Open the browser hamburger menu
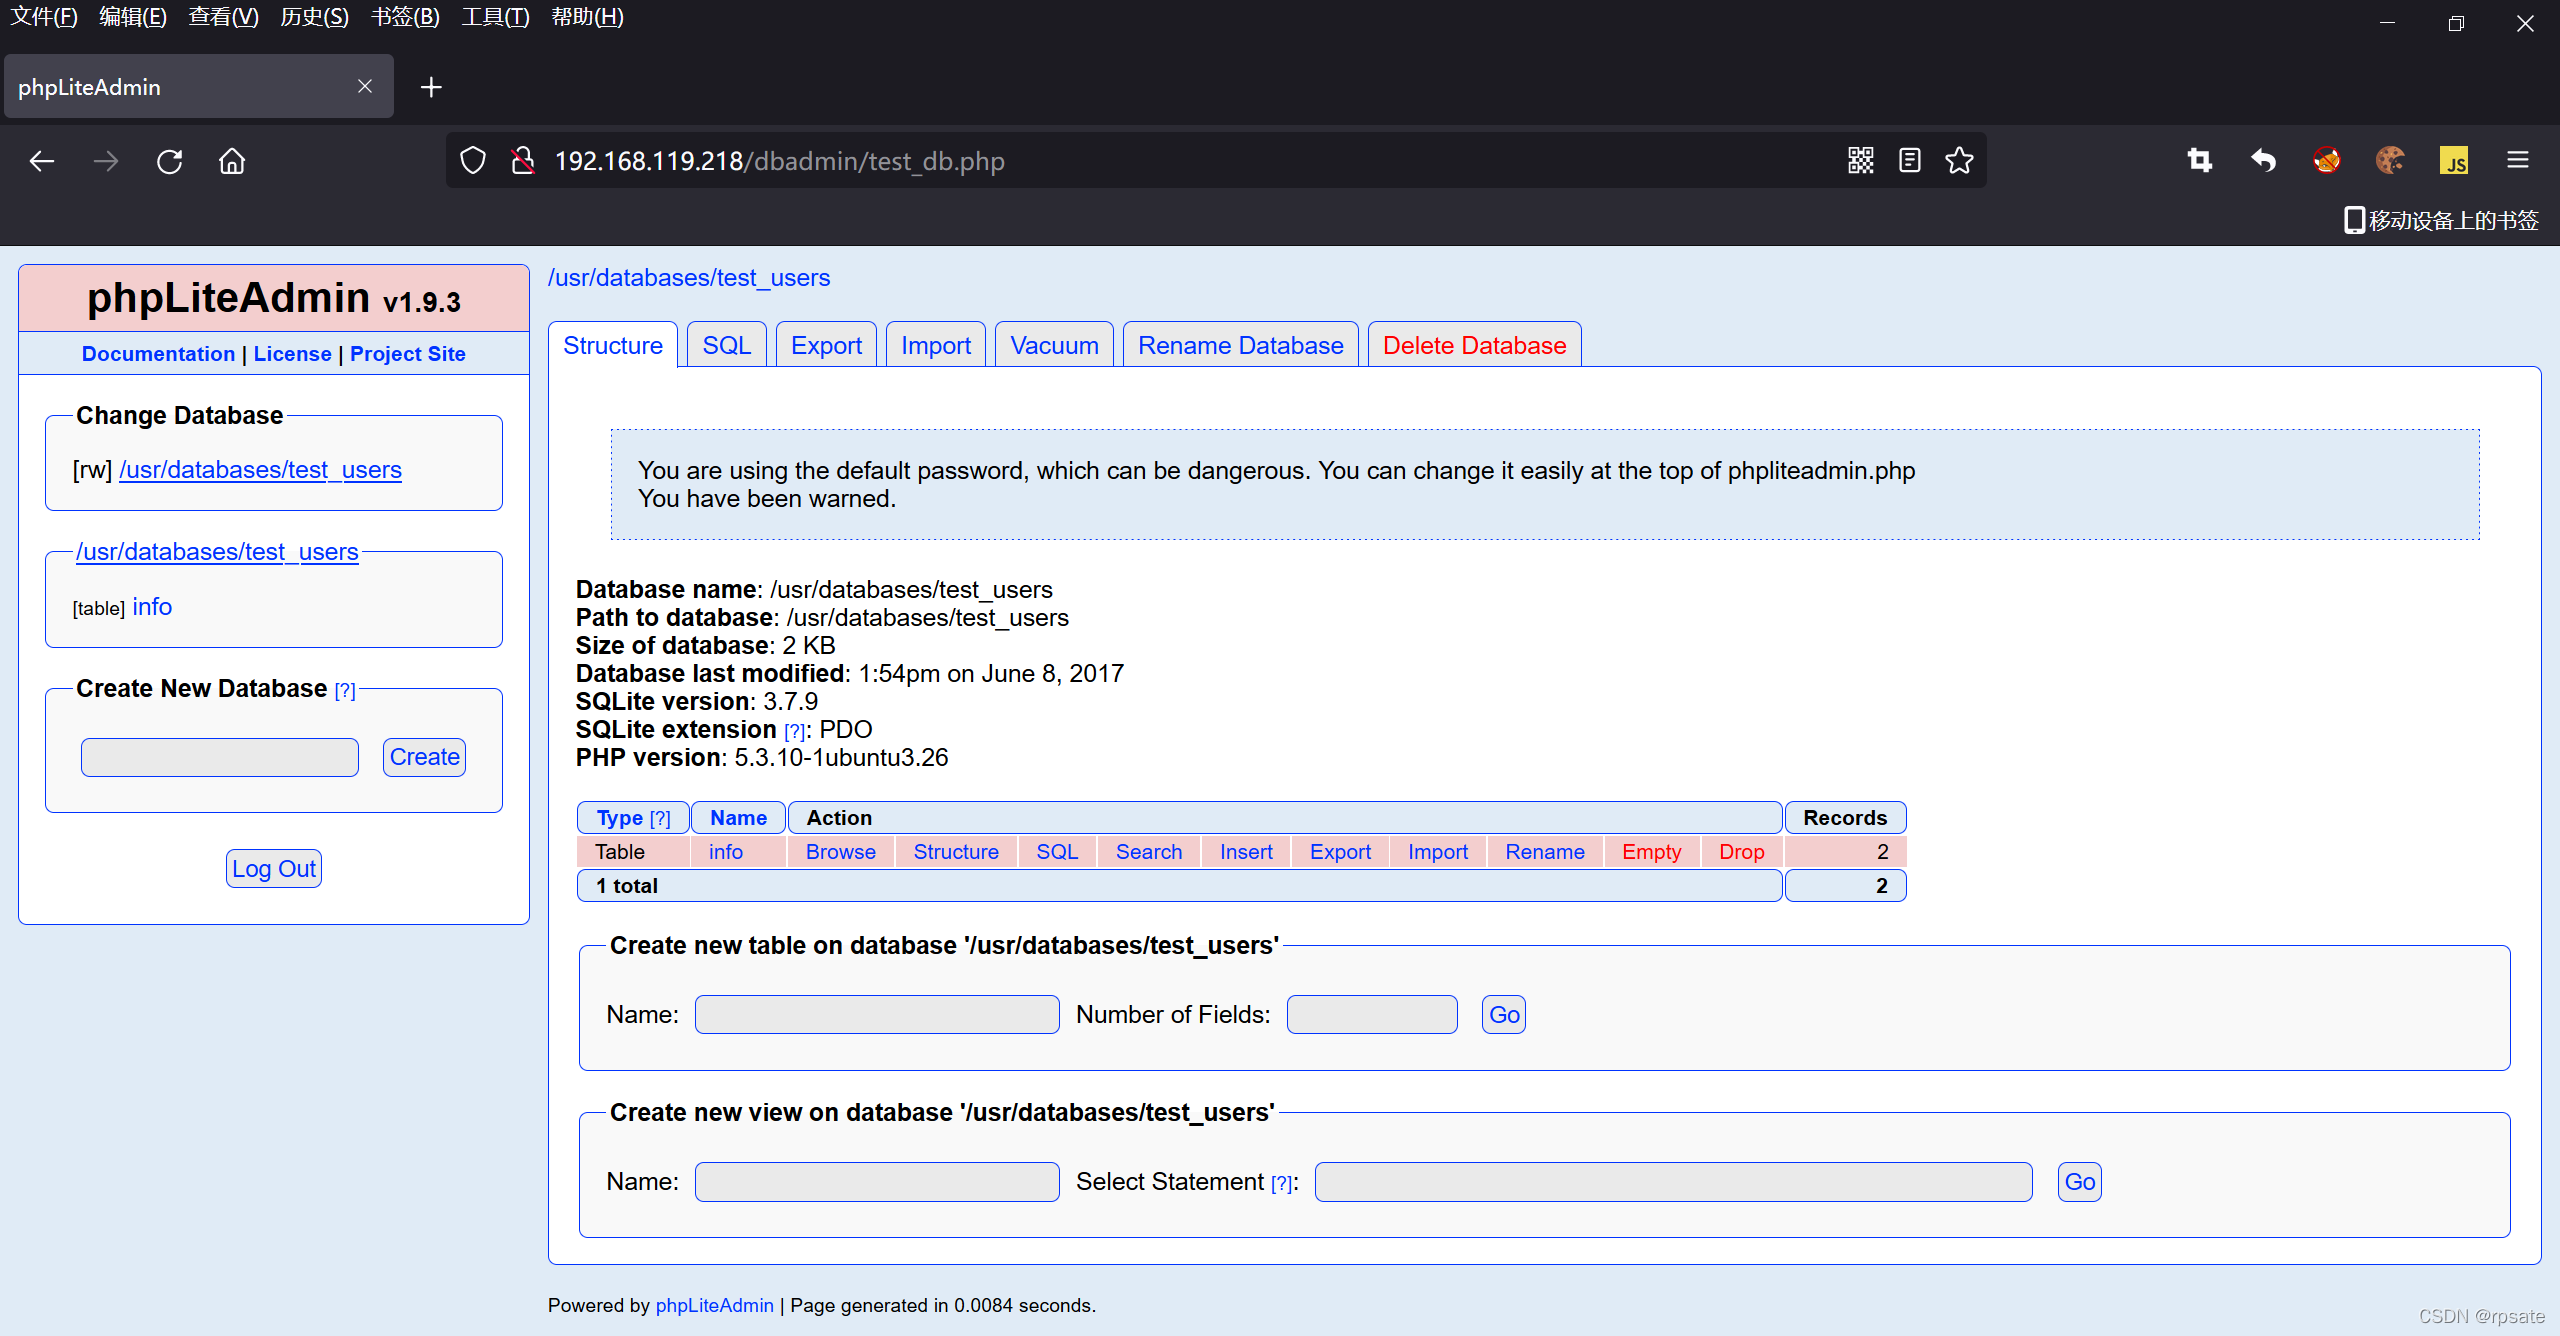 pyautogui.click(x=2517, y=160)
